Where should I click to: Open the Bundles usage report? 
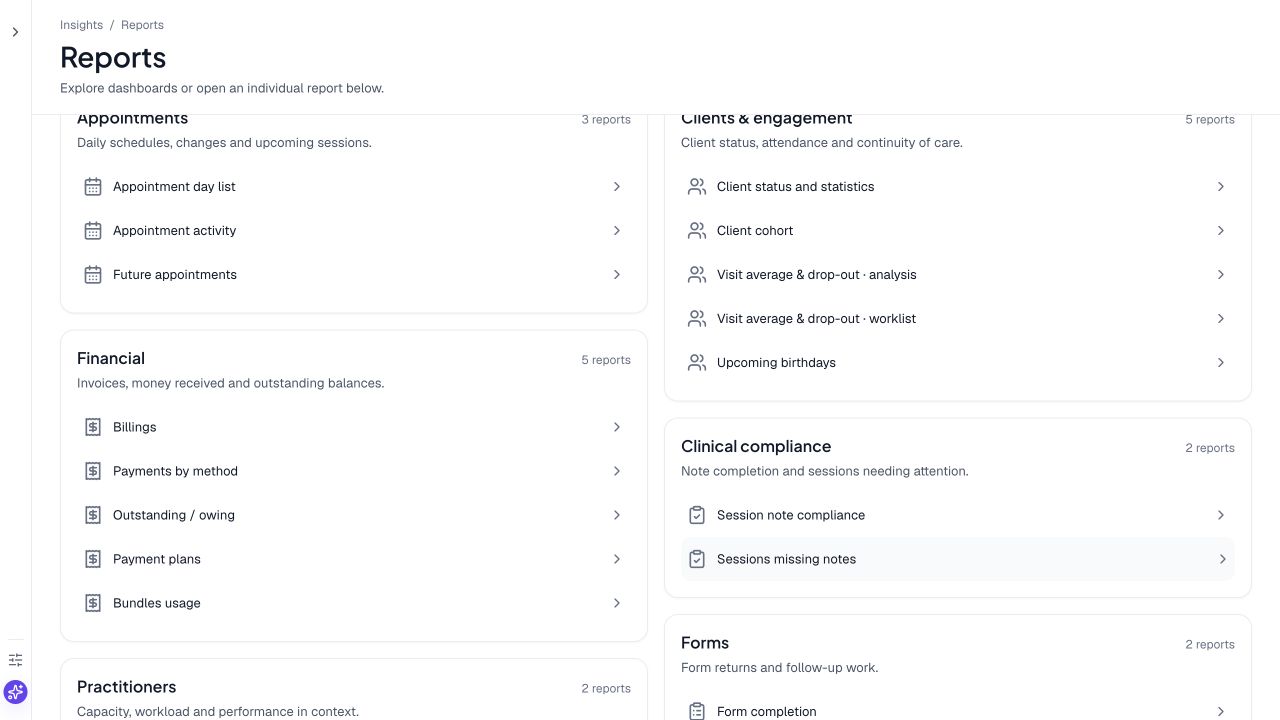click(x=354, y=603)
